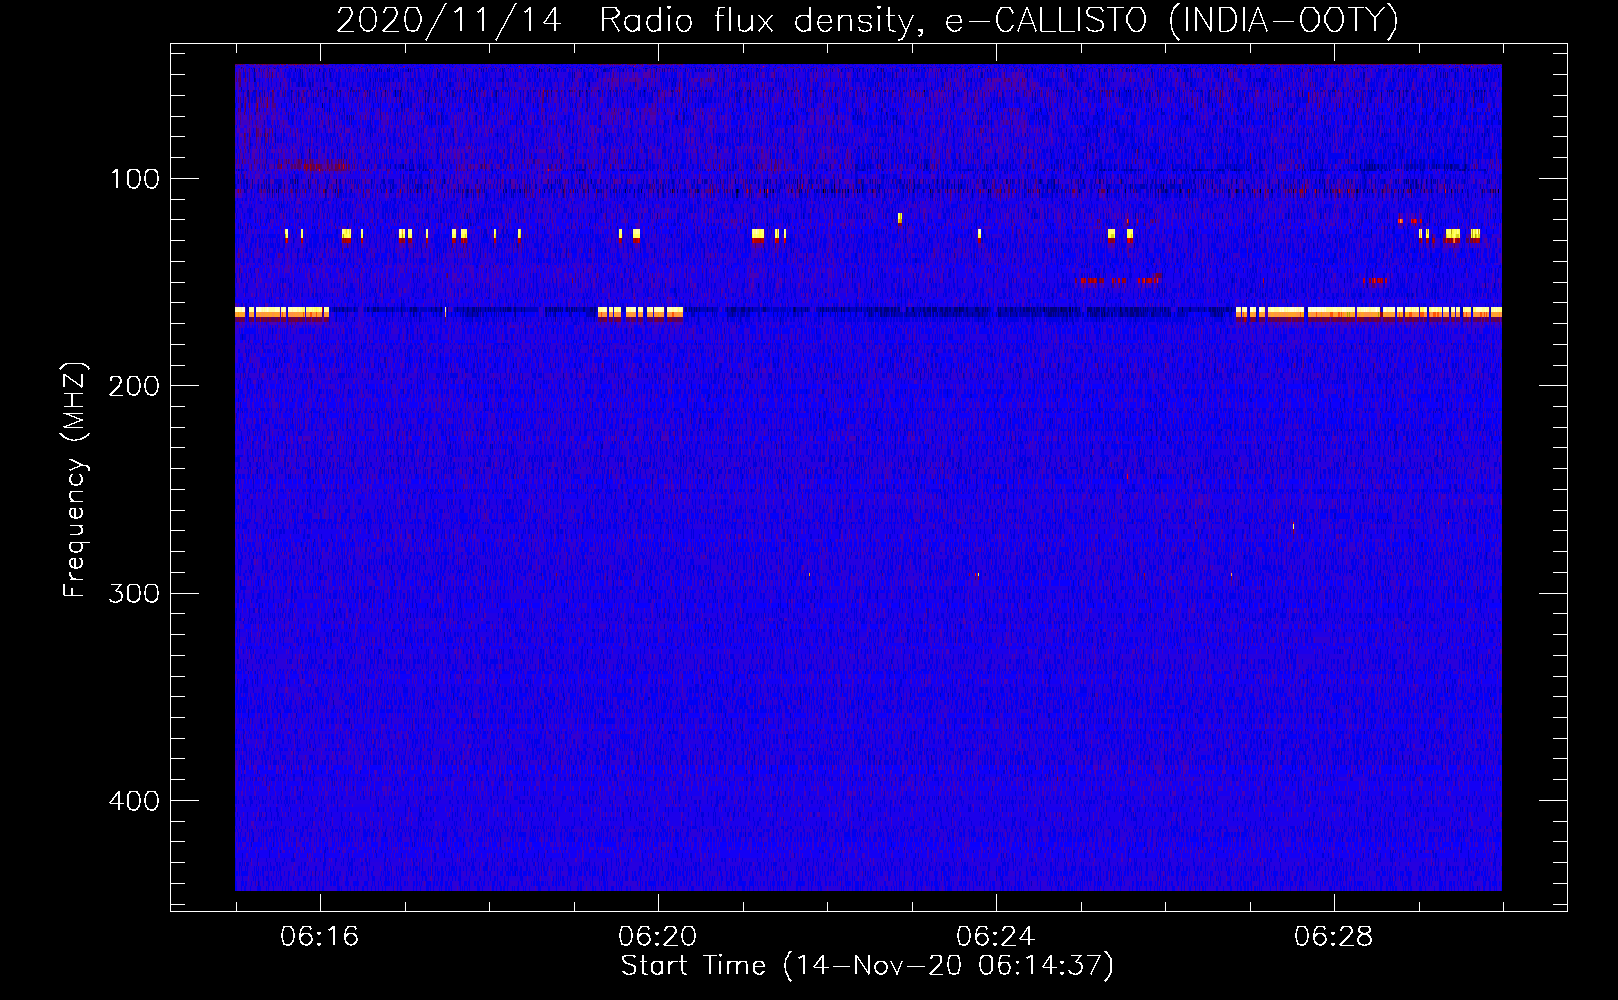Click the 300 frequency tick label
The image size is (1618, 1000).
(x=134, y=594)
